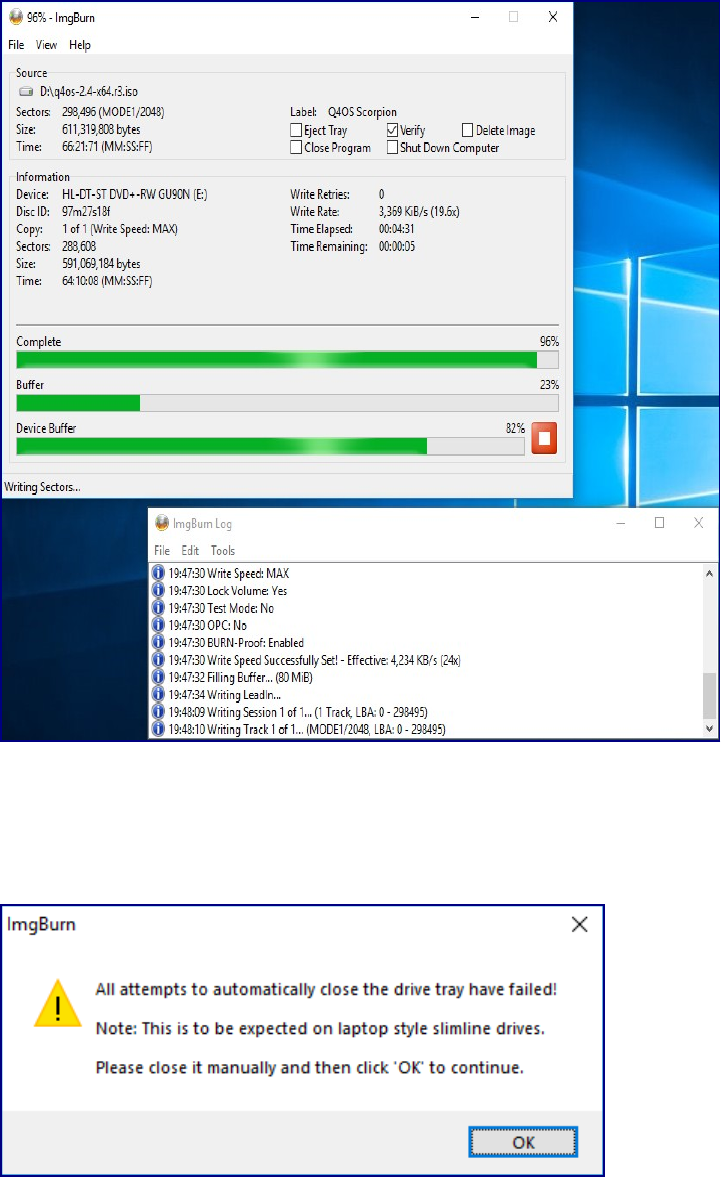This screenshot has width=721, height=1177.
Task: Open the File menu in ImgBurn main window
Action: 16,45
